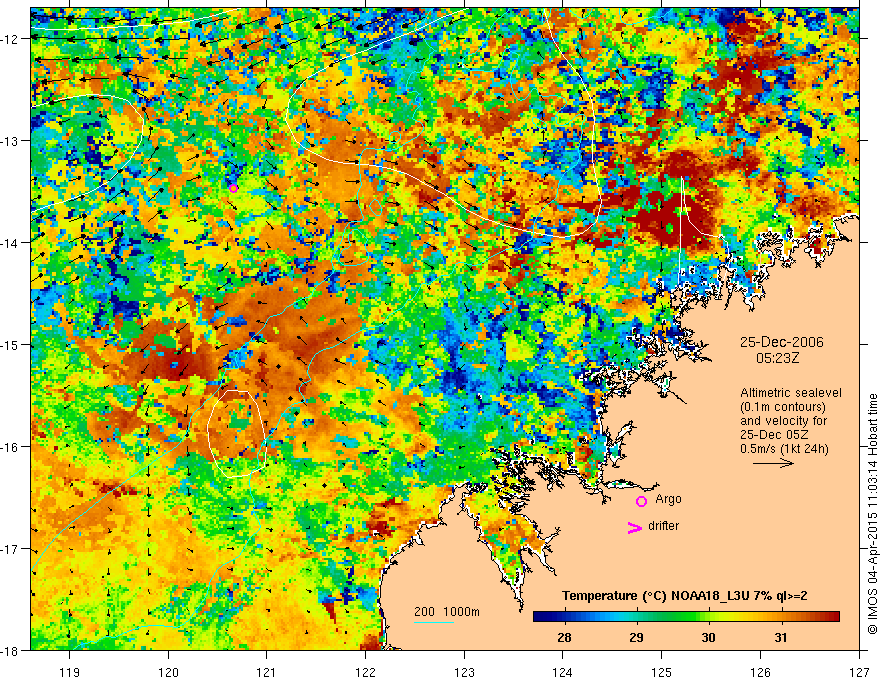Screen dimensions: 880x680
Task: Click the latitude label -17
Action: [10, 548]
